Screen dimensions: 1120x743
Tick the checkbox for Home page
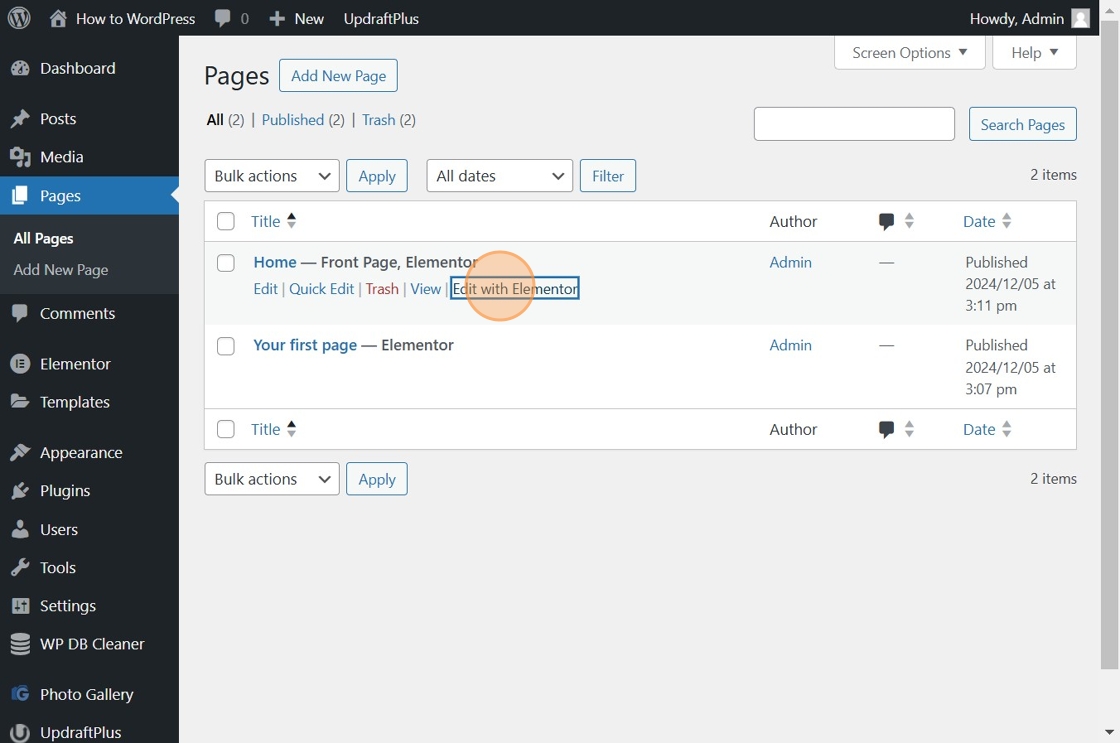(x=226, y=263)
